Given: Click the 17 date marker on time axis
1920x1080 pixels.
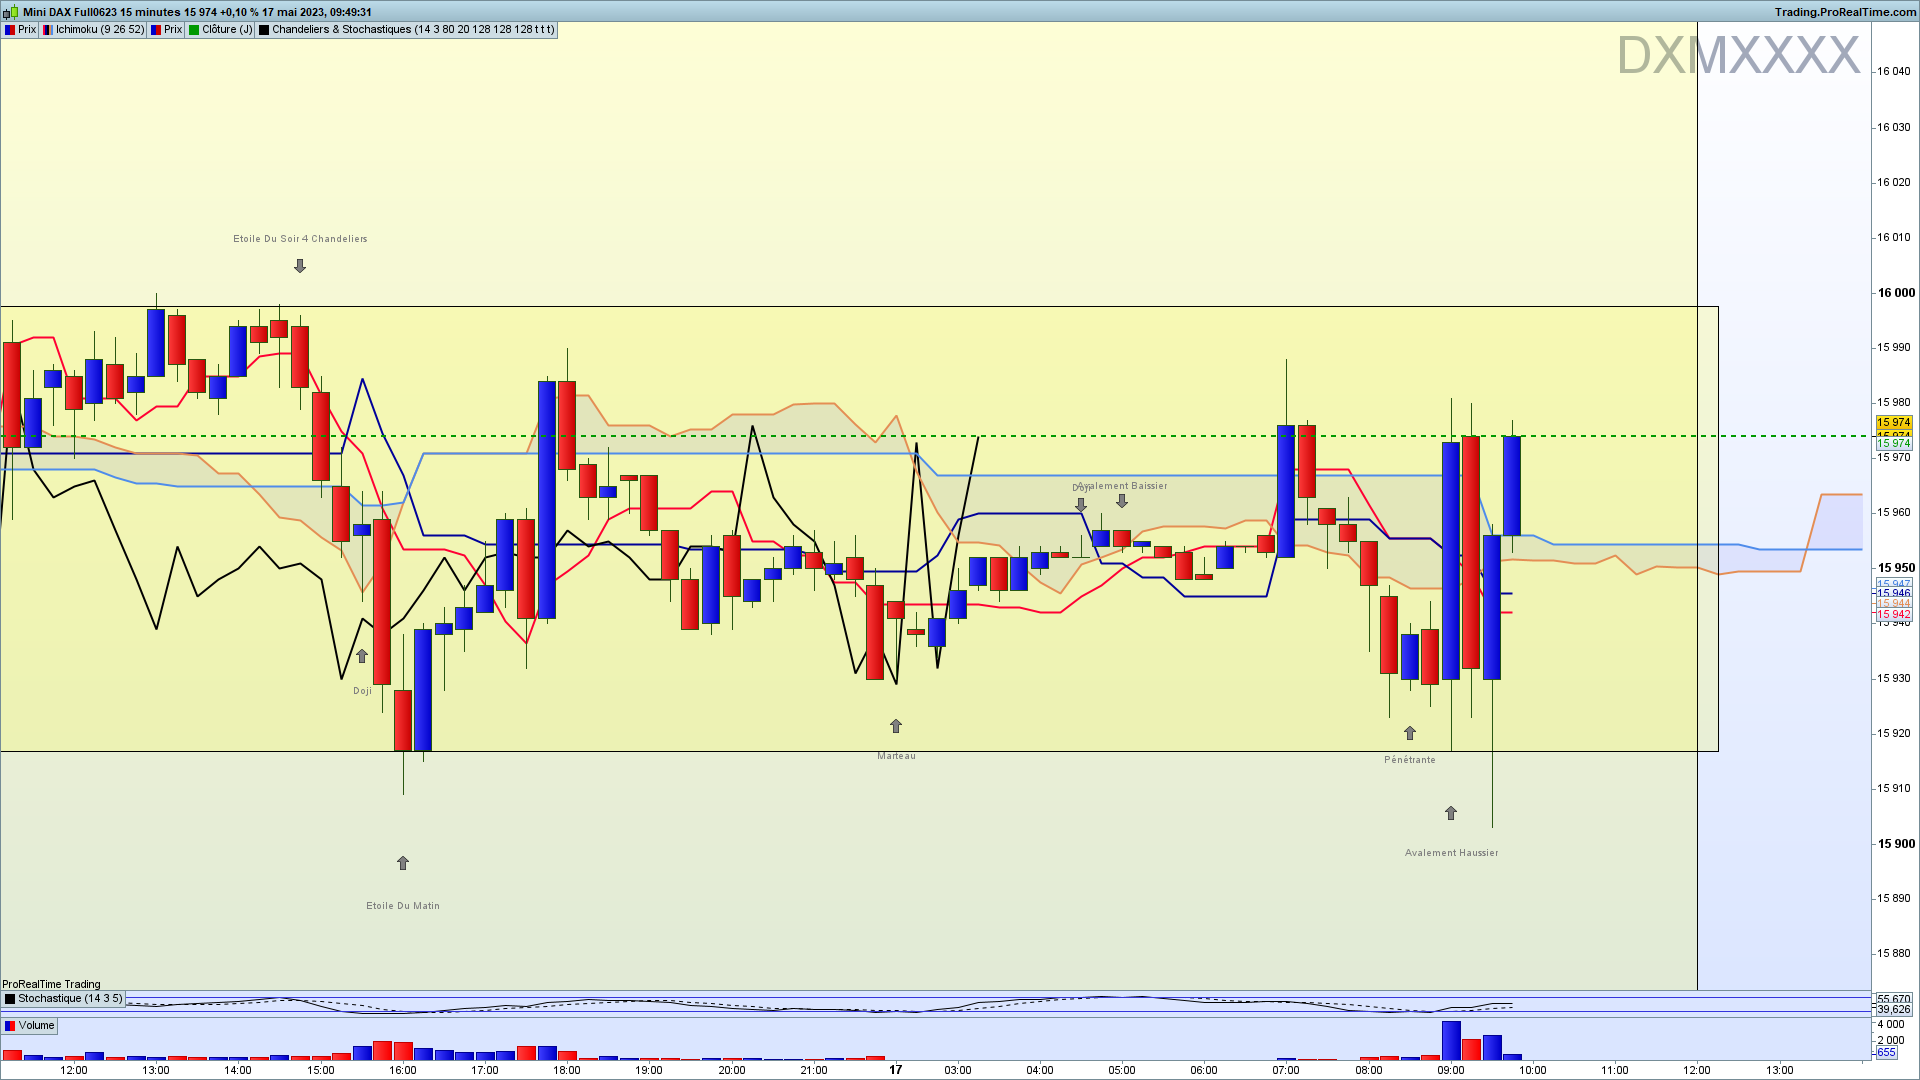Looking at the screenshot, I should (x=896, y=1070).
